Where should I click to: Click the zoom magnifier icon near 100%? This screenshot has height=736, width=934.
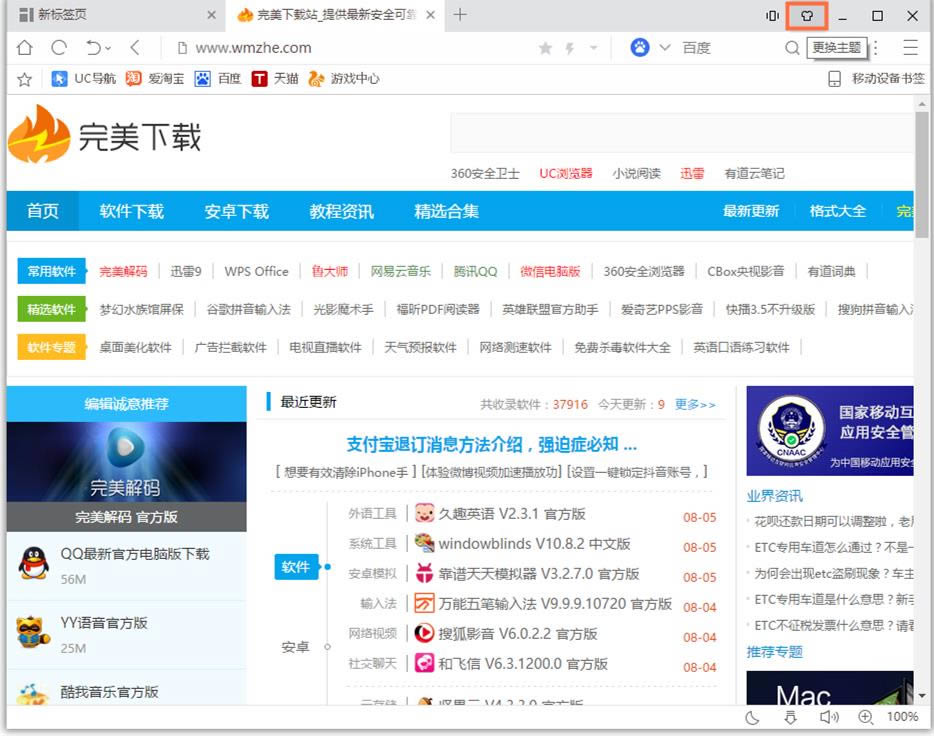(x=865, y=717)
